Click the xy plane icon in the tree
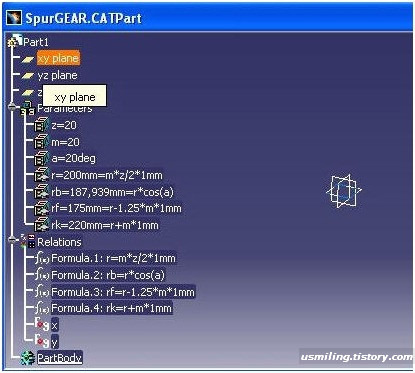Viewport: 415px width, 373px height. click(x=28, y=59)
